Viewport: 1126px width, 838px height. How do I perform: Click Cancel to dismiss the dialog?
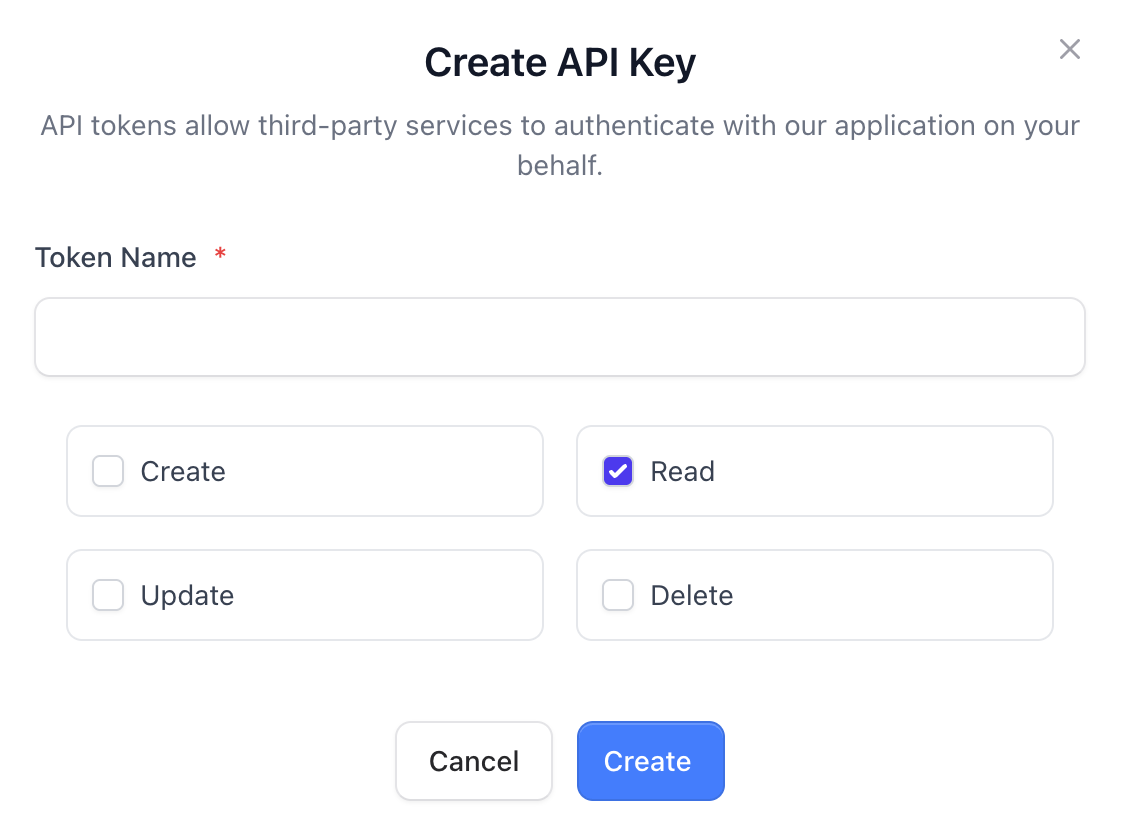(473, 761)
